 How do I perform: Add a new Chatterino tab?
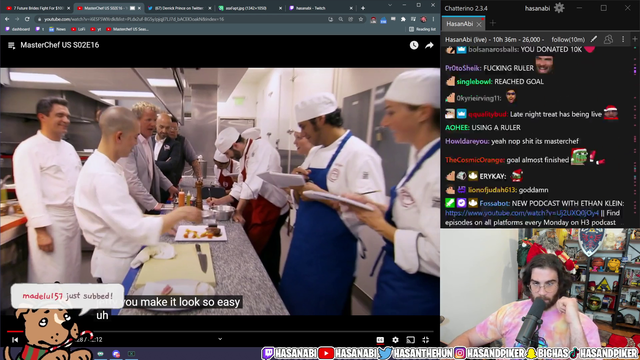click(x=493, y=23)
